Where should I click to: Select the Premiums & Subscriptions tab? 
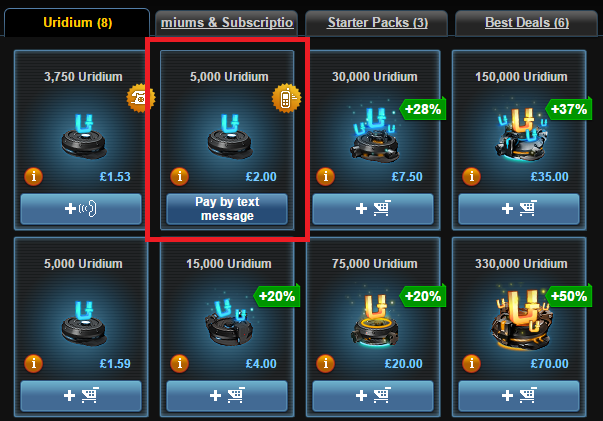(x=227, y=23)
